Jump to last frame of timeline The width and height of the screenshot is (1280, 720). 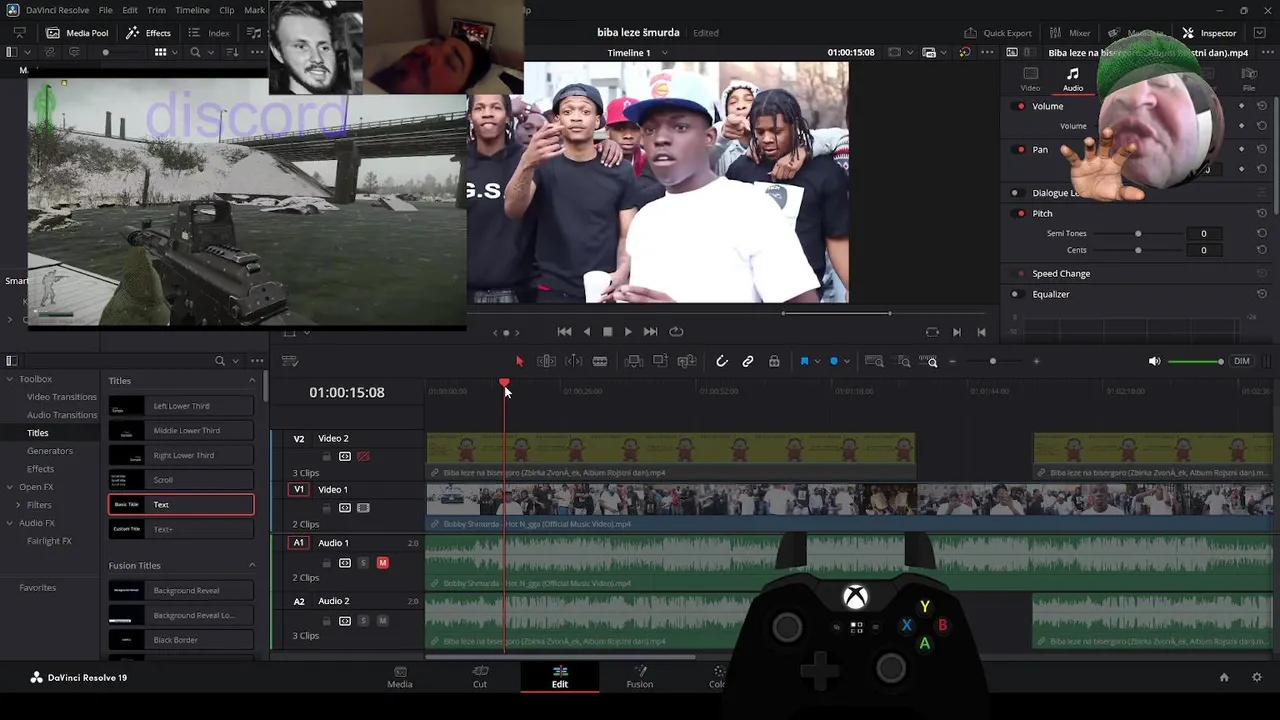coord(650,332)
